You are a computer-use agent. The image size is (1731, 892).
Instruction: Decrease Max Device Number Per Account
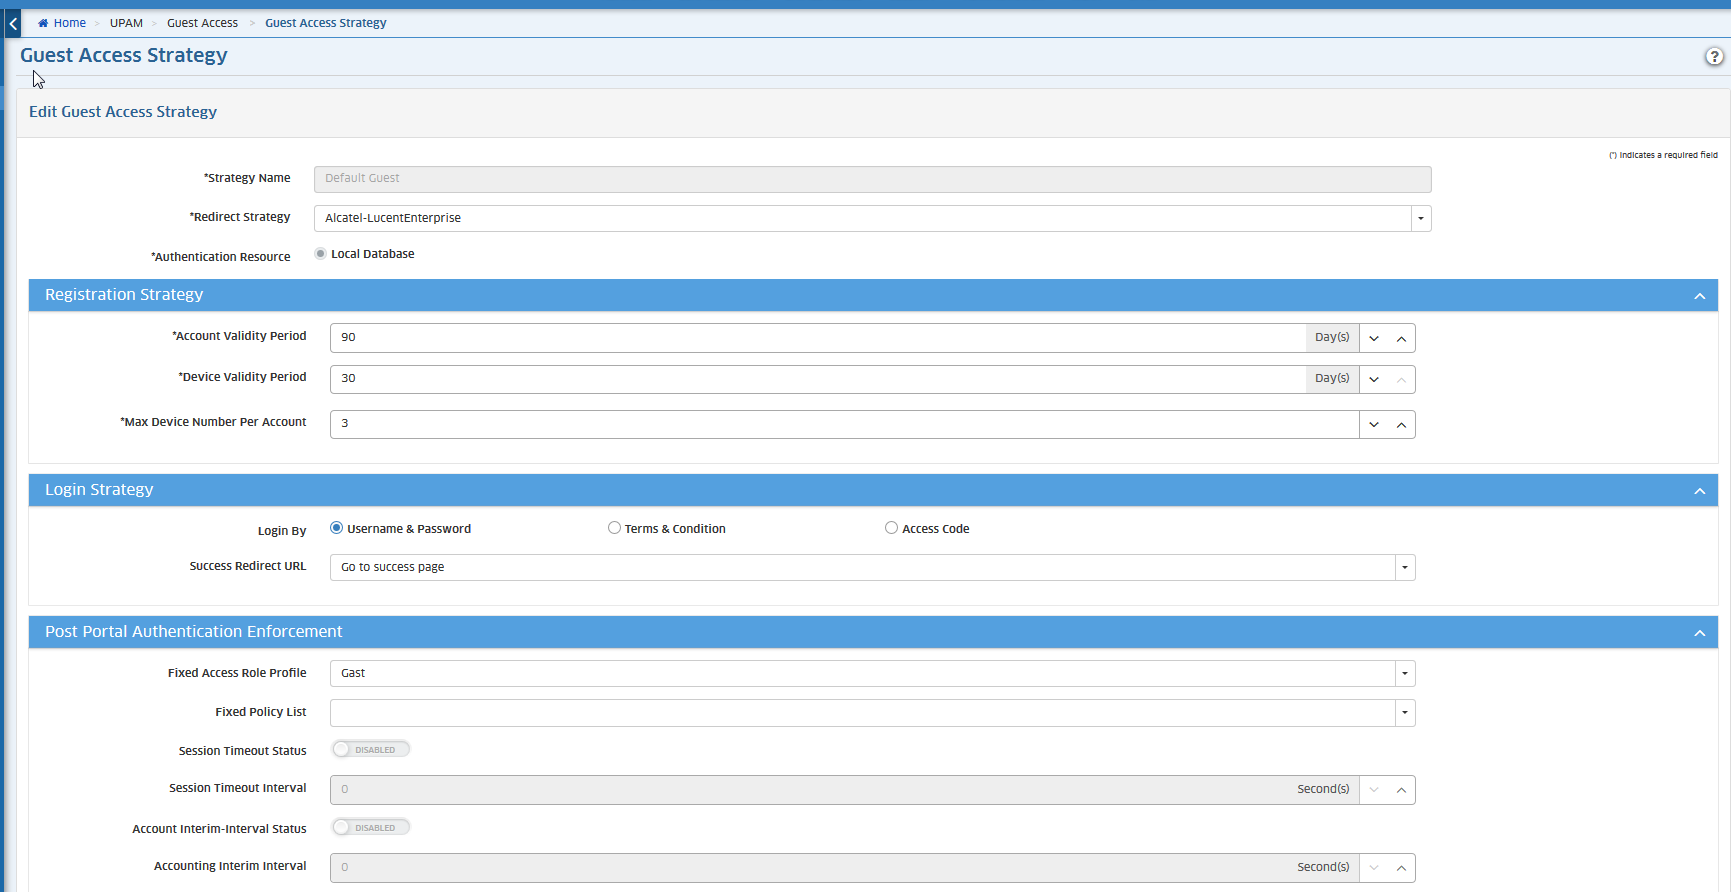1374,425
